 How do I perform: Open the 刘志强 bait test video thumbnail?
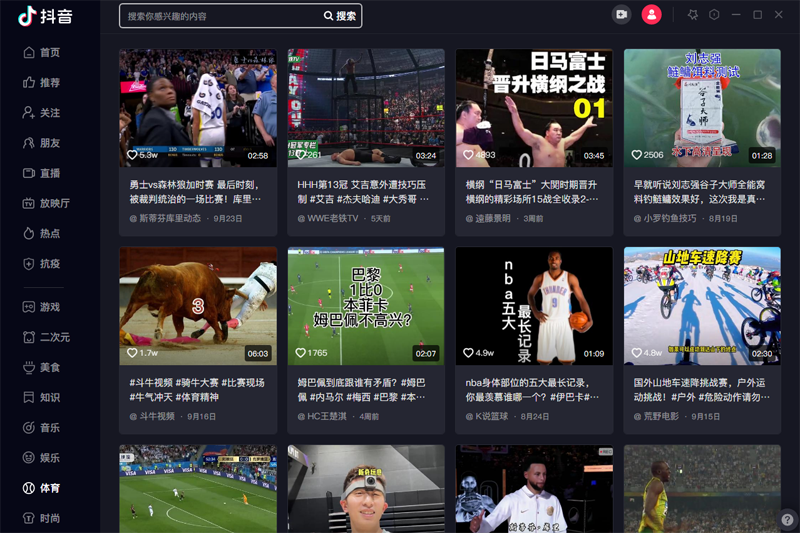click(702, 108)
